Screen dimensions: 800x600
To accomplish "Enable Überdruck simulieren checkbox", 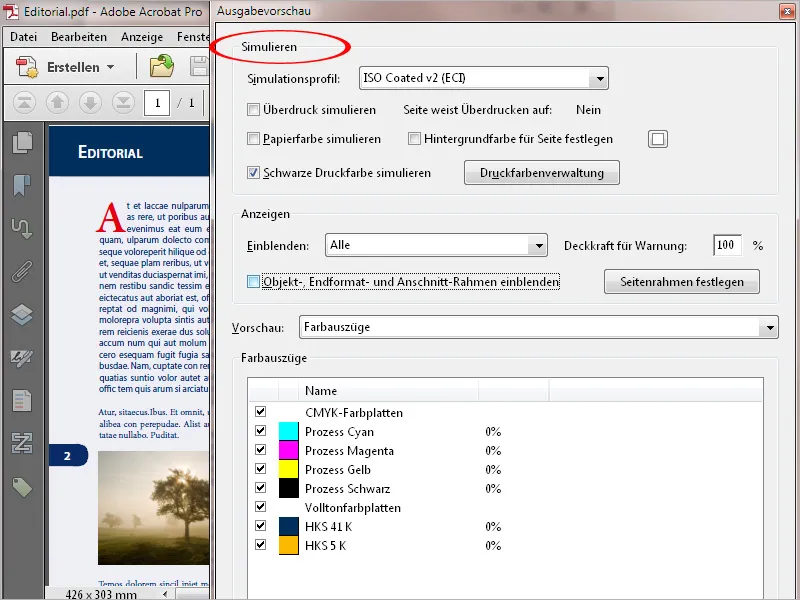I will pyautogui.click(x=253, y=110).
